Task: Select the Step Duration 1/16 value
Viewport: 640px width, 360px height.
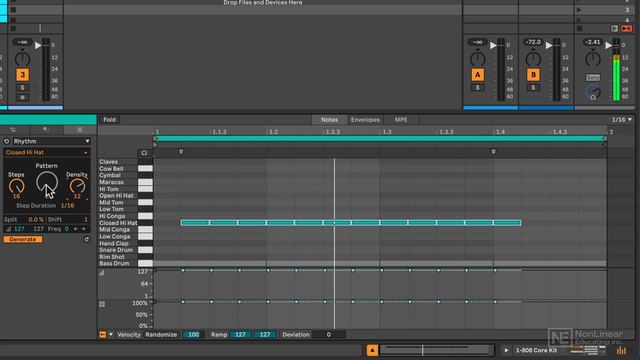Action: pyautogui.click(x=67, y=206)
